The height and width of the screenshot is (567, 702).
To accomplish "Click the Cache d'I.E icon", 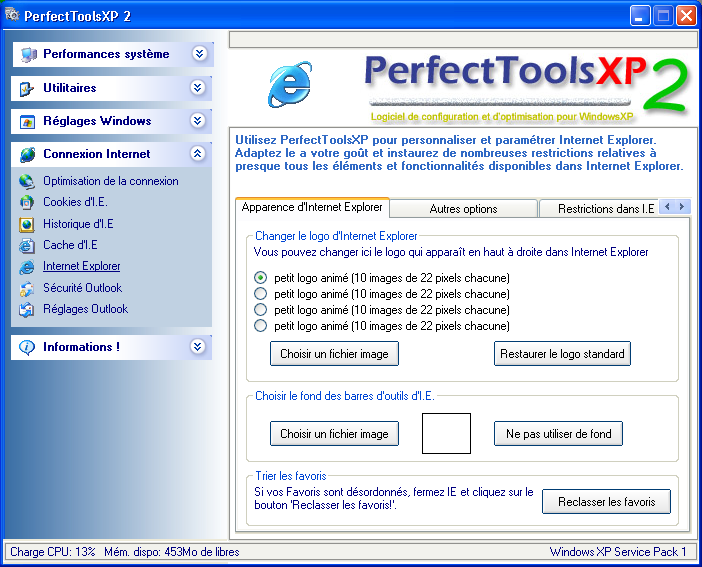I will point(26,245).
